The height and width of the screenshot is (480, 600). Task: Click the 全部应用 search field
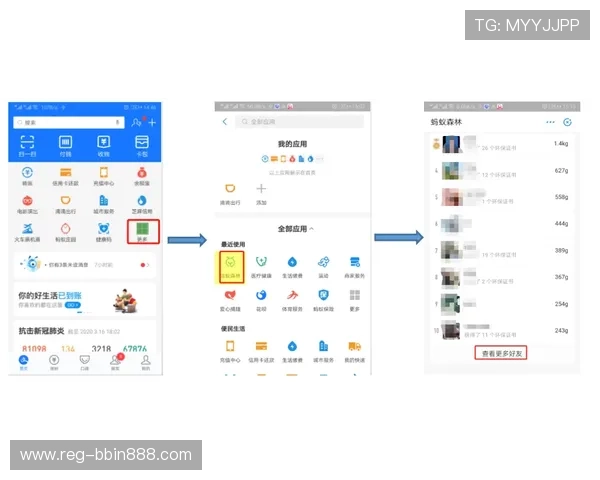tap(299, 122)
